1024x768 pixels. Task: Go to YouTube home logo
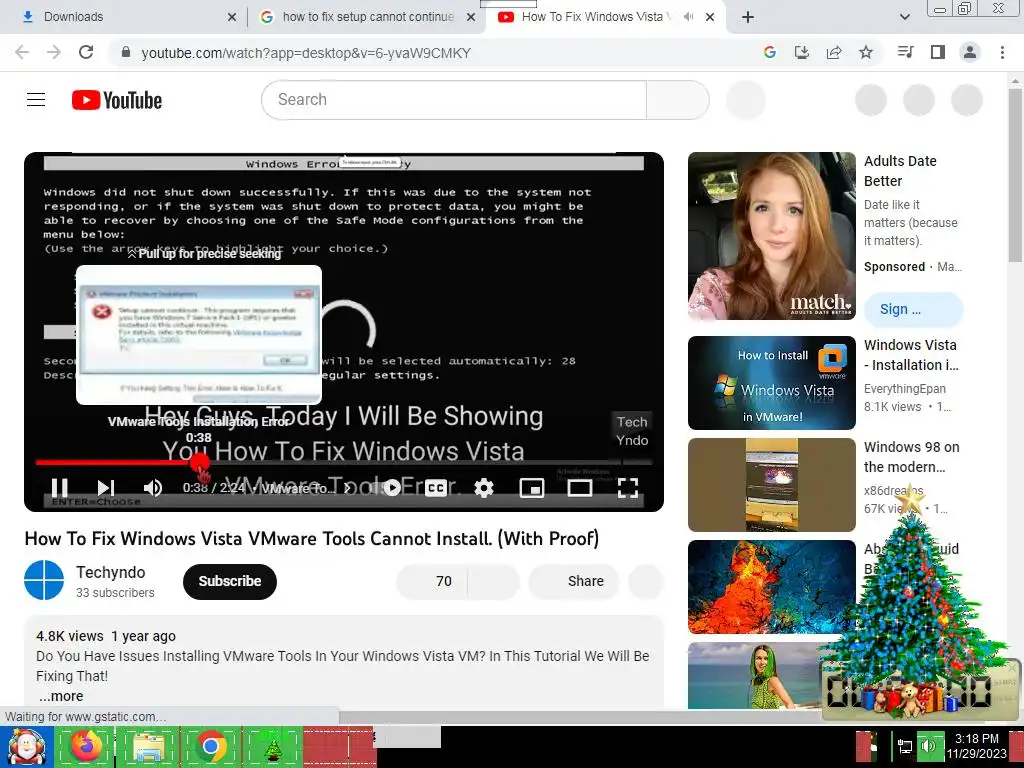[117, 100]
